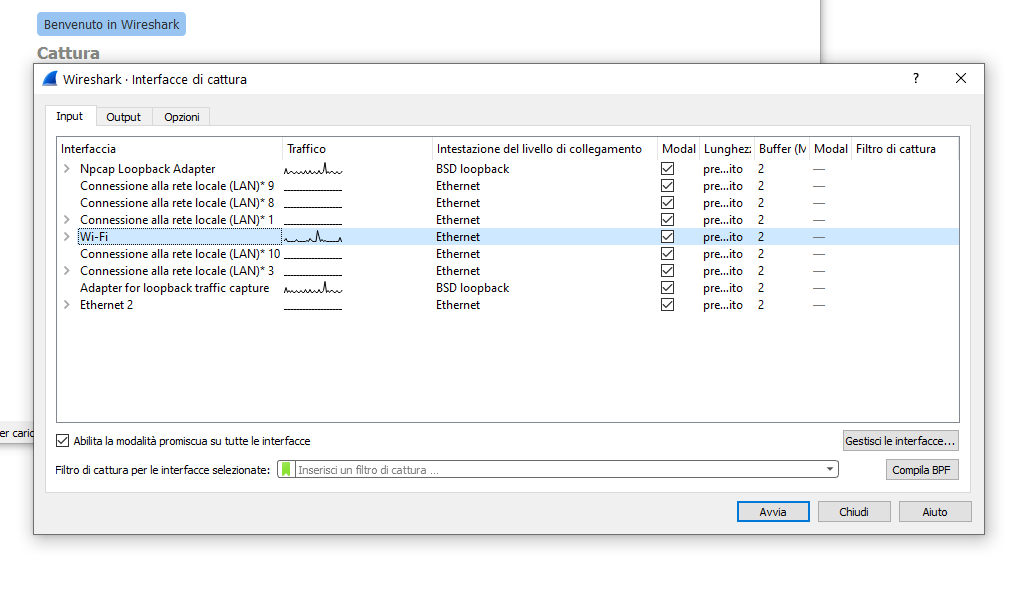Click the Lunghez column header

pos(727,149)
